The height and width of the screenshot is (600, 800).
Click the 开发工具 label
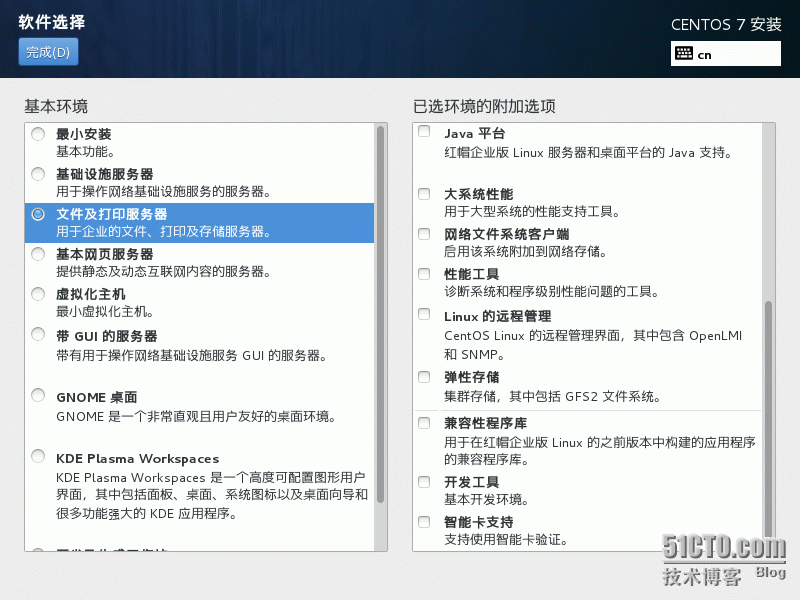[471, 482]
